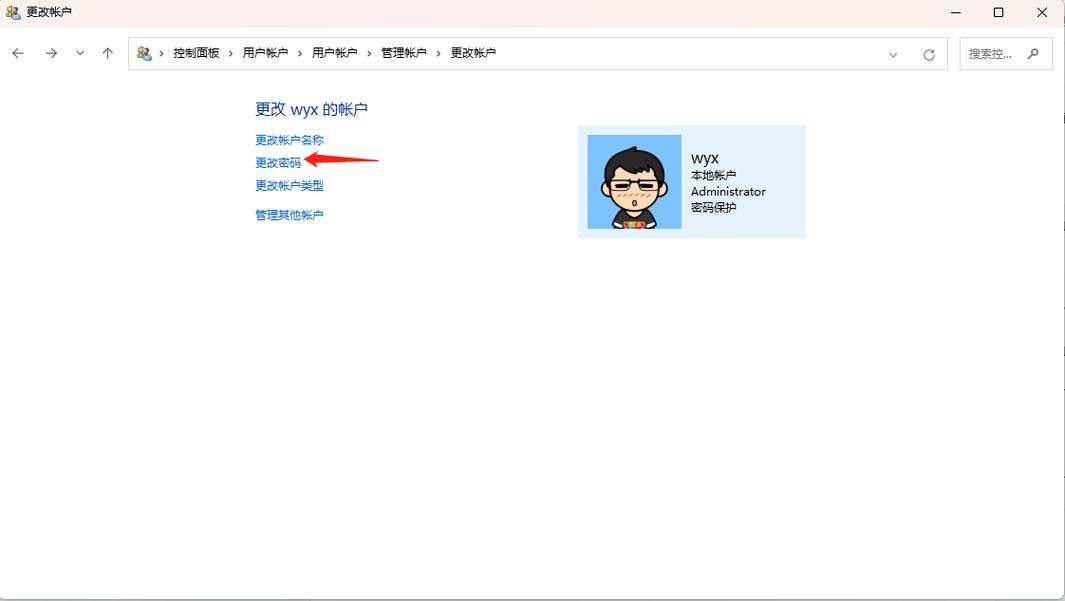
Task: Open the address bar history dropdown chevron
Action: 893,55
